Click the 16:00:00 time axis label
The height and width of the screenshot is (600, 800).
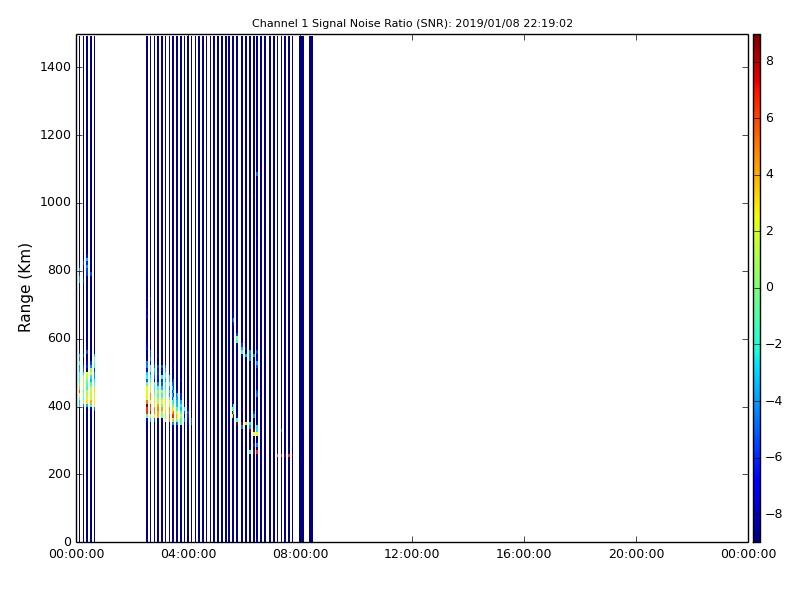[524, 554]
